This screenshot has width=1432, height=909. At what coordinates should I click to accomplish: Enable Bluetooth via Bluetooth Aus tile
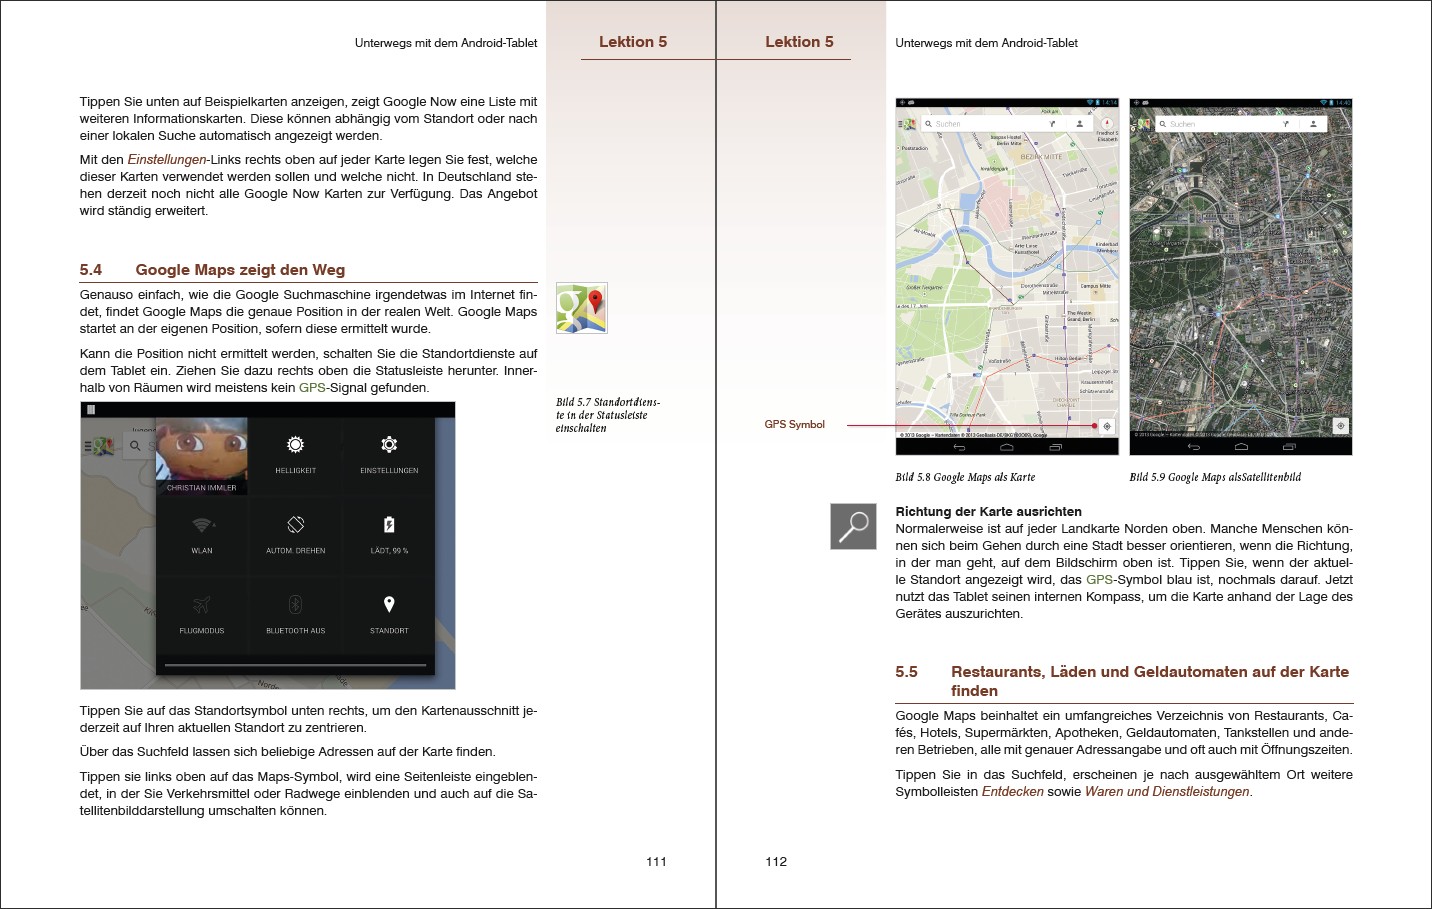(295, 613)
